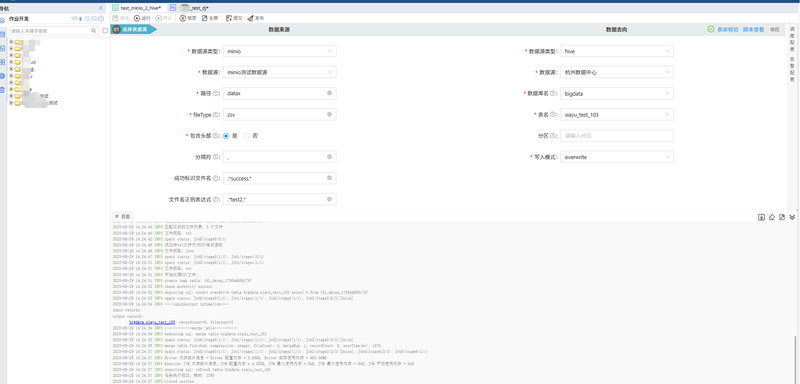Click the 数据来源 section heading

pos(279,30)
